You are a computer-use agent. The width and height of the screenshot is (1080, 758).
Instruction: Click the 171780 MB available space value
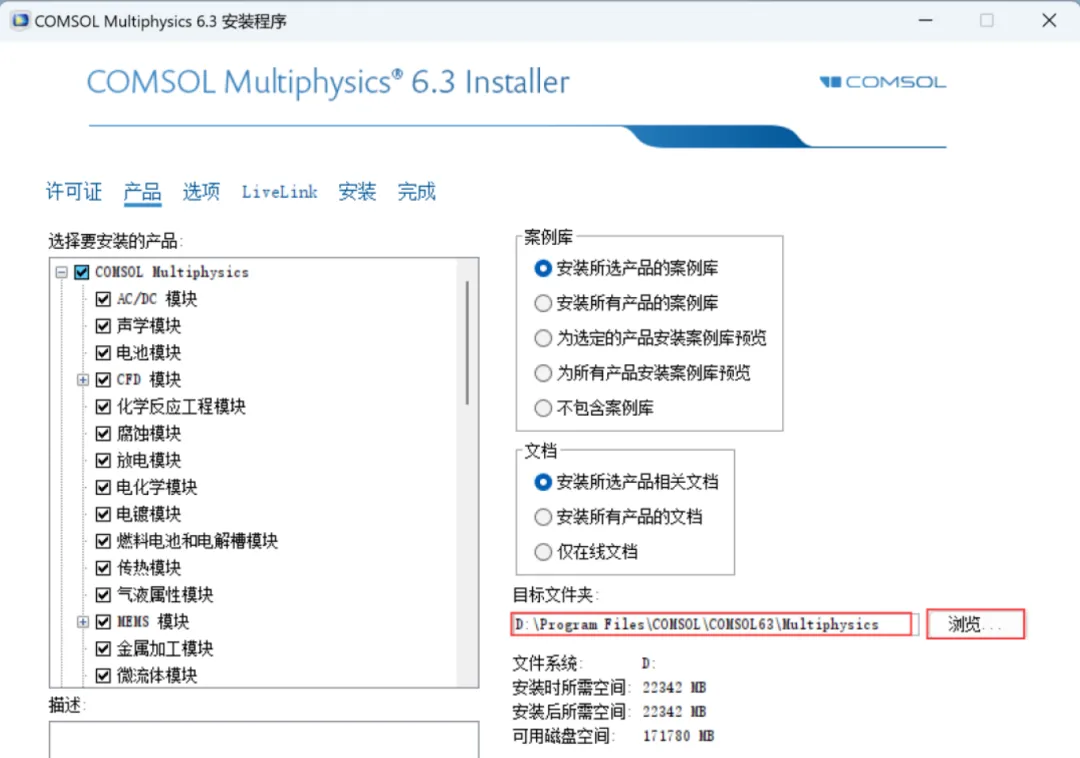tap(678, 736)
